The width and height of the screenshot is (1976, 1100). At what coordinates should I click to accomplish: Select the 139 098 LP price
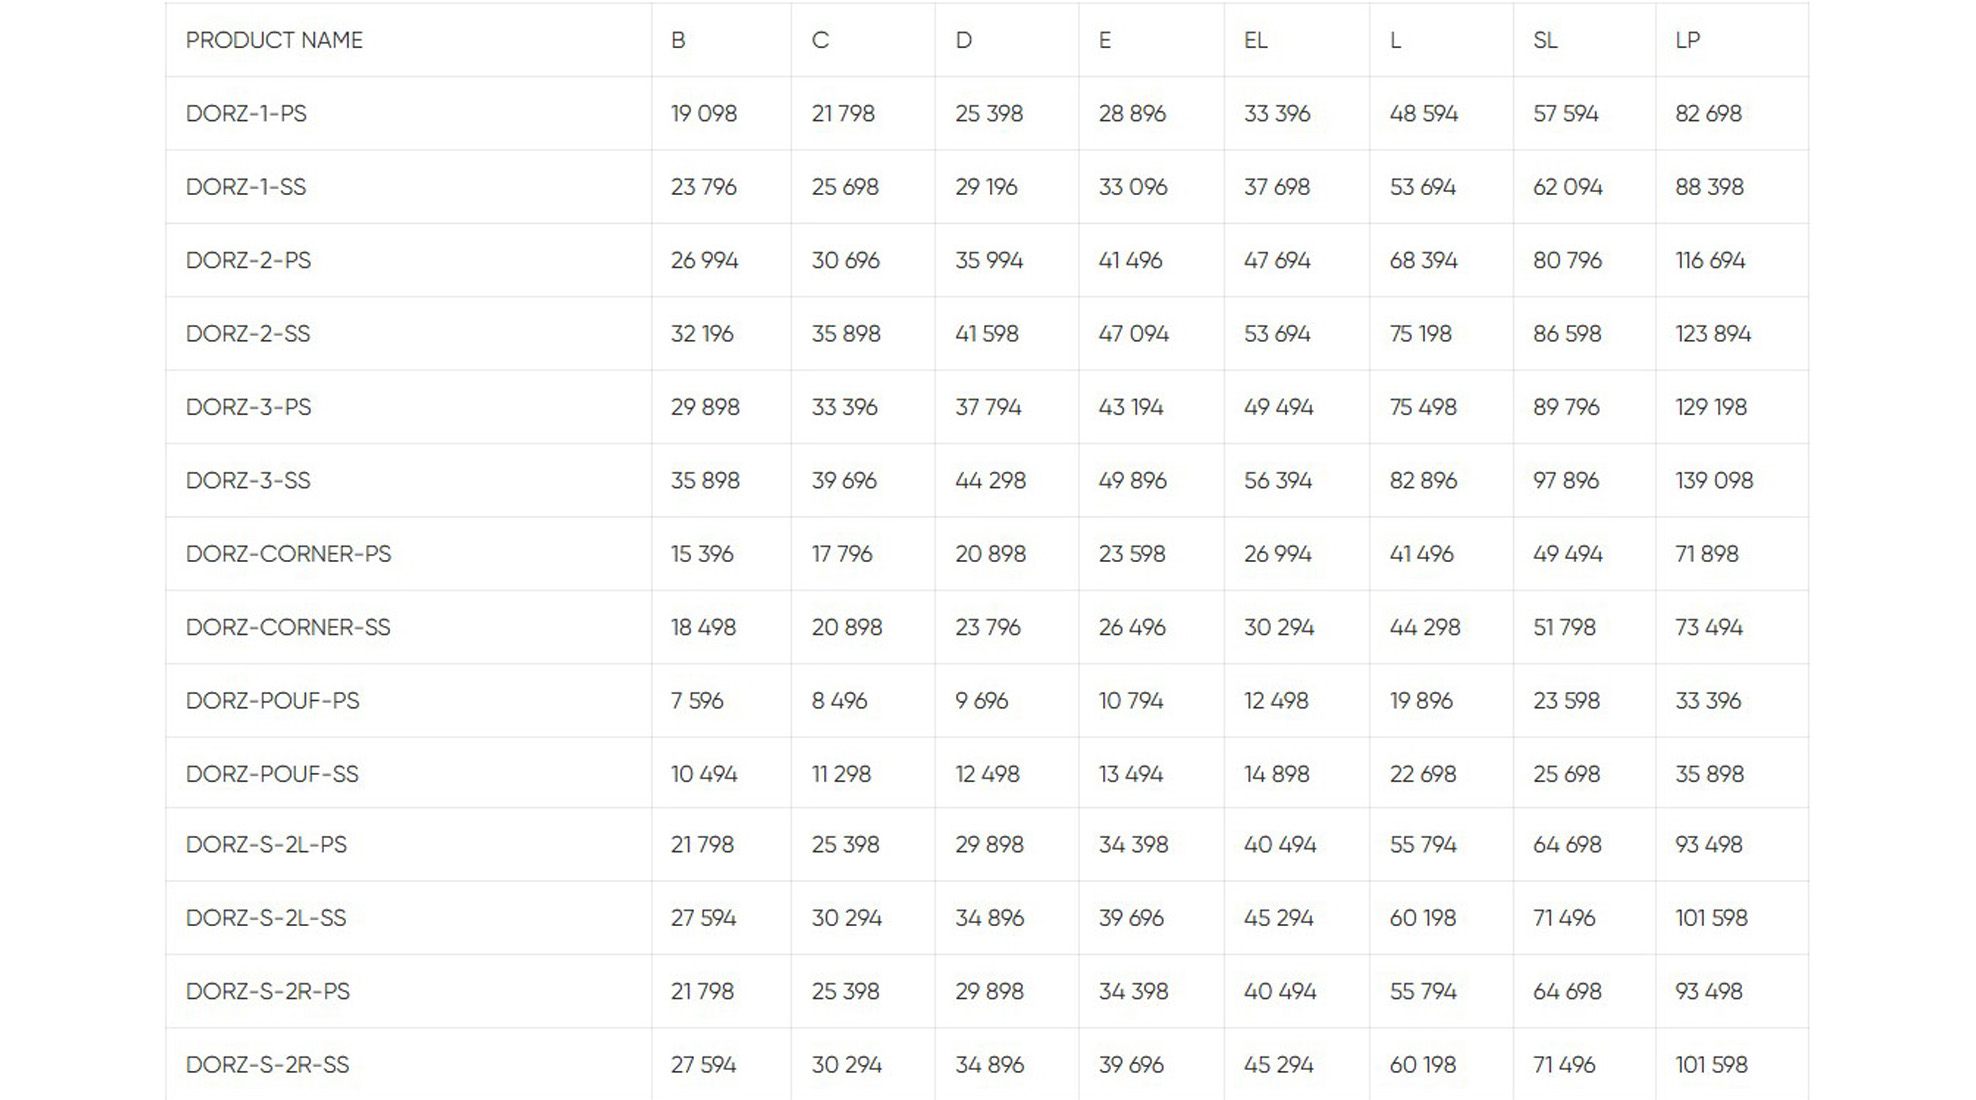click(1714, 480)
